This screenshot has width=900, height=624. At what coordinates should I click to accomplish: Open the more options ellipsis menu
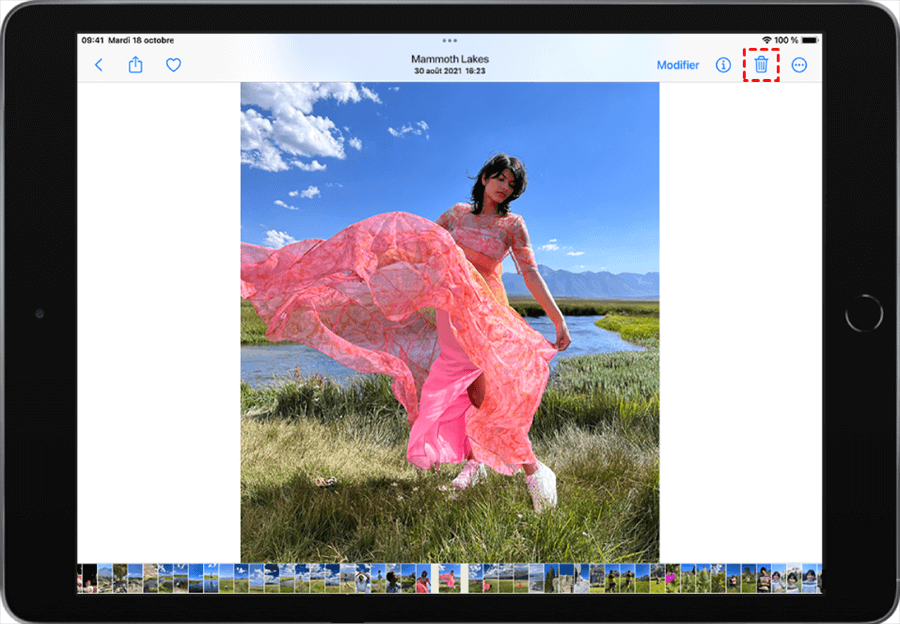[x=799, y=65]
